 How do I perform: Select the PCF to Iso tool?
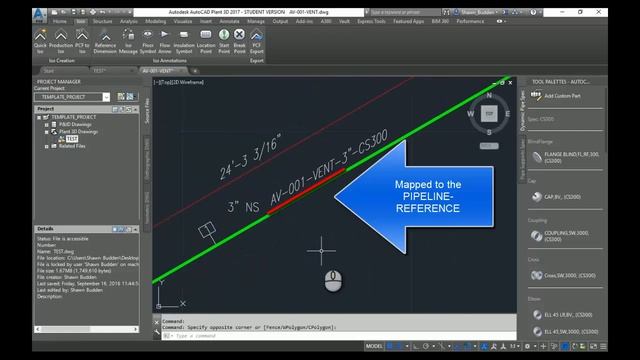point(82,41)
